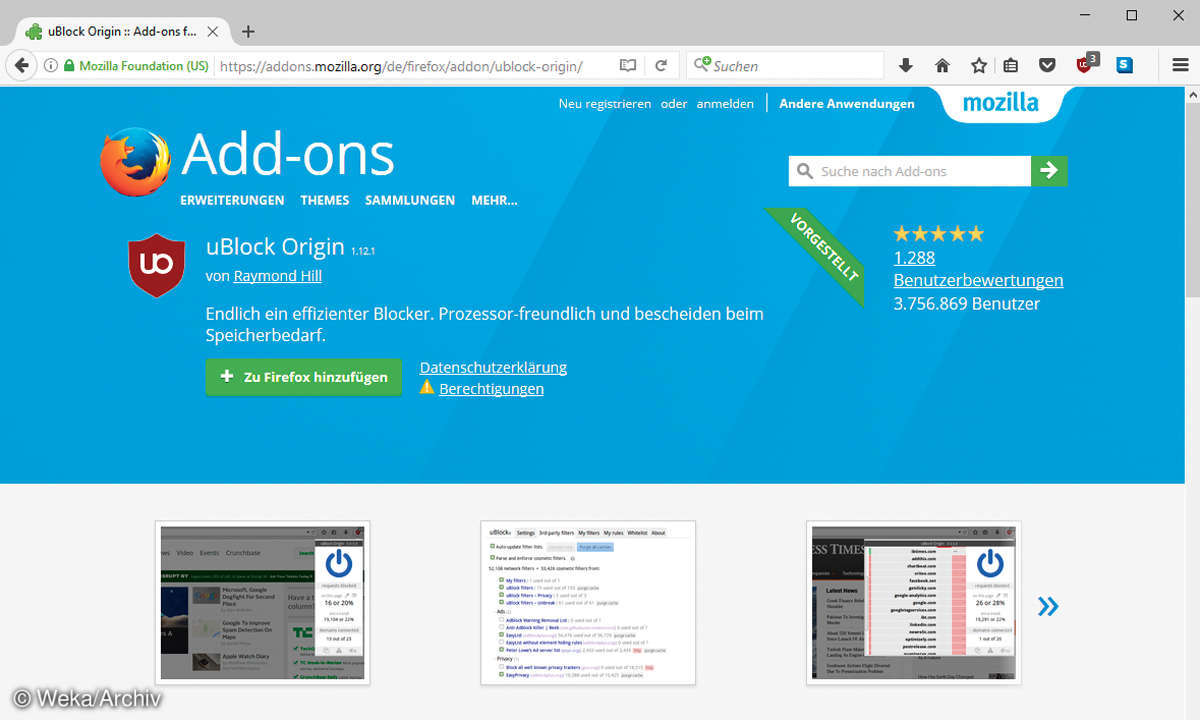The height and width of the screenshot is (720, 1200).
Task: Click the 3.756.869 Benutzer text
Action: (x=967, y=303)
